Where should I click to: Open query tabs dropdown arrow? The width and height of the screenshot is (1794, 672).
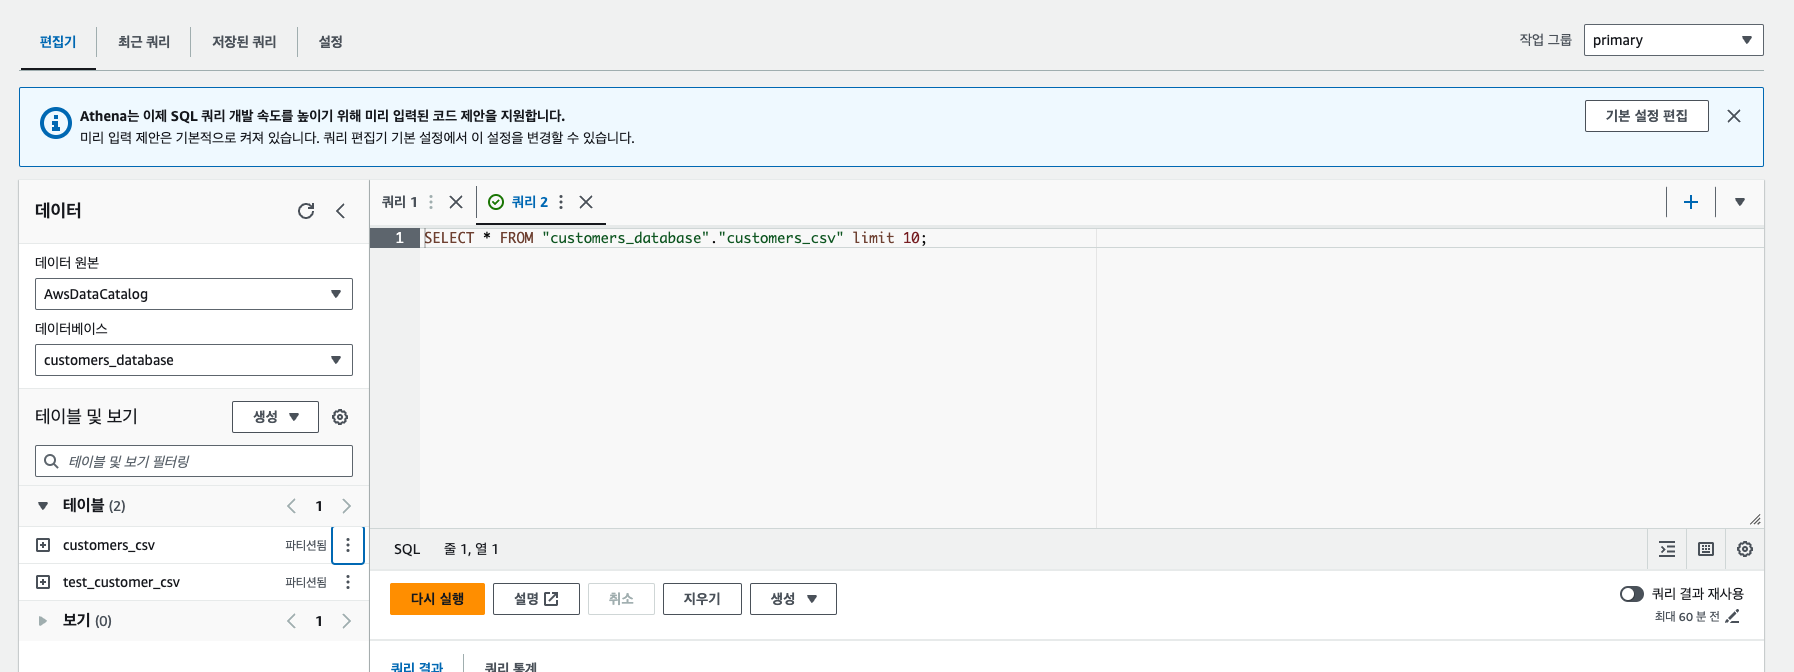point(1740,202)
